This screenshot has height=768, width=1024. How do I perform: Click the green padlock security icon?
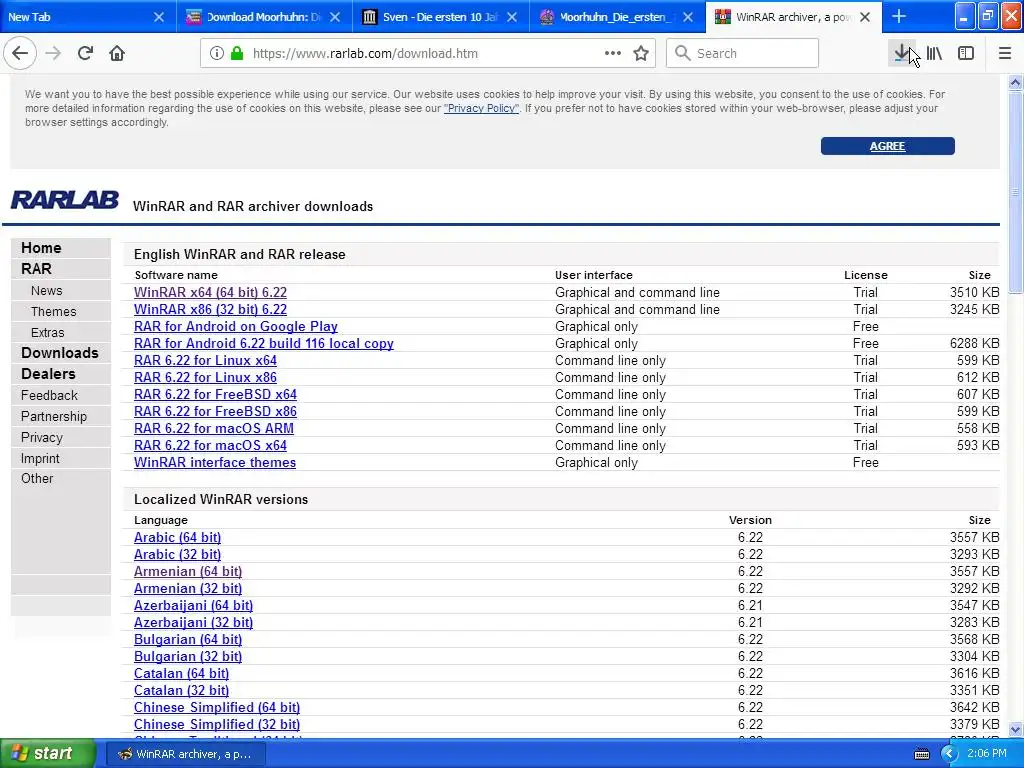point(237,54)
